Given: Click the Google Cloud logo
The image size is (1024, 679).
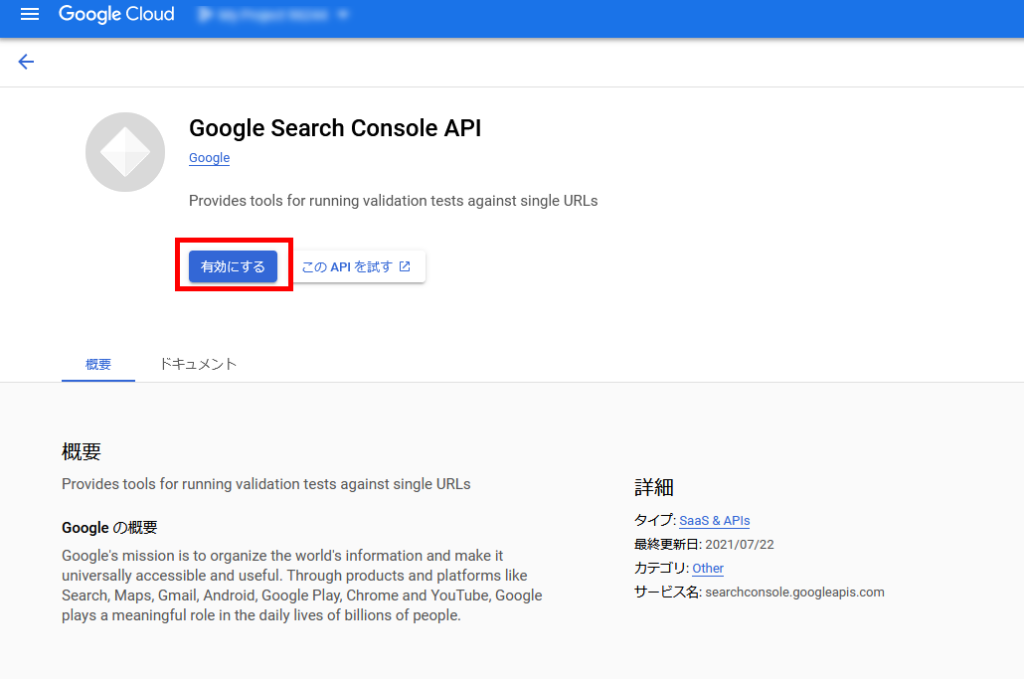Looking at the screenshot, I should (x=116, y=14).
